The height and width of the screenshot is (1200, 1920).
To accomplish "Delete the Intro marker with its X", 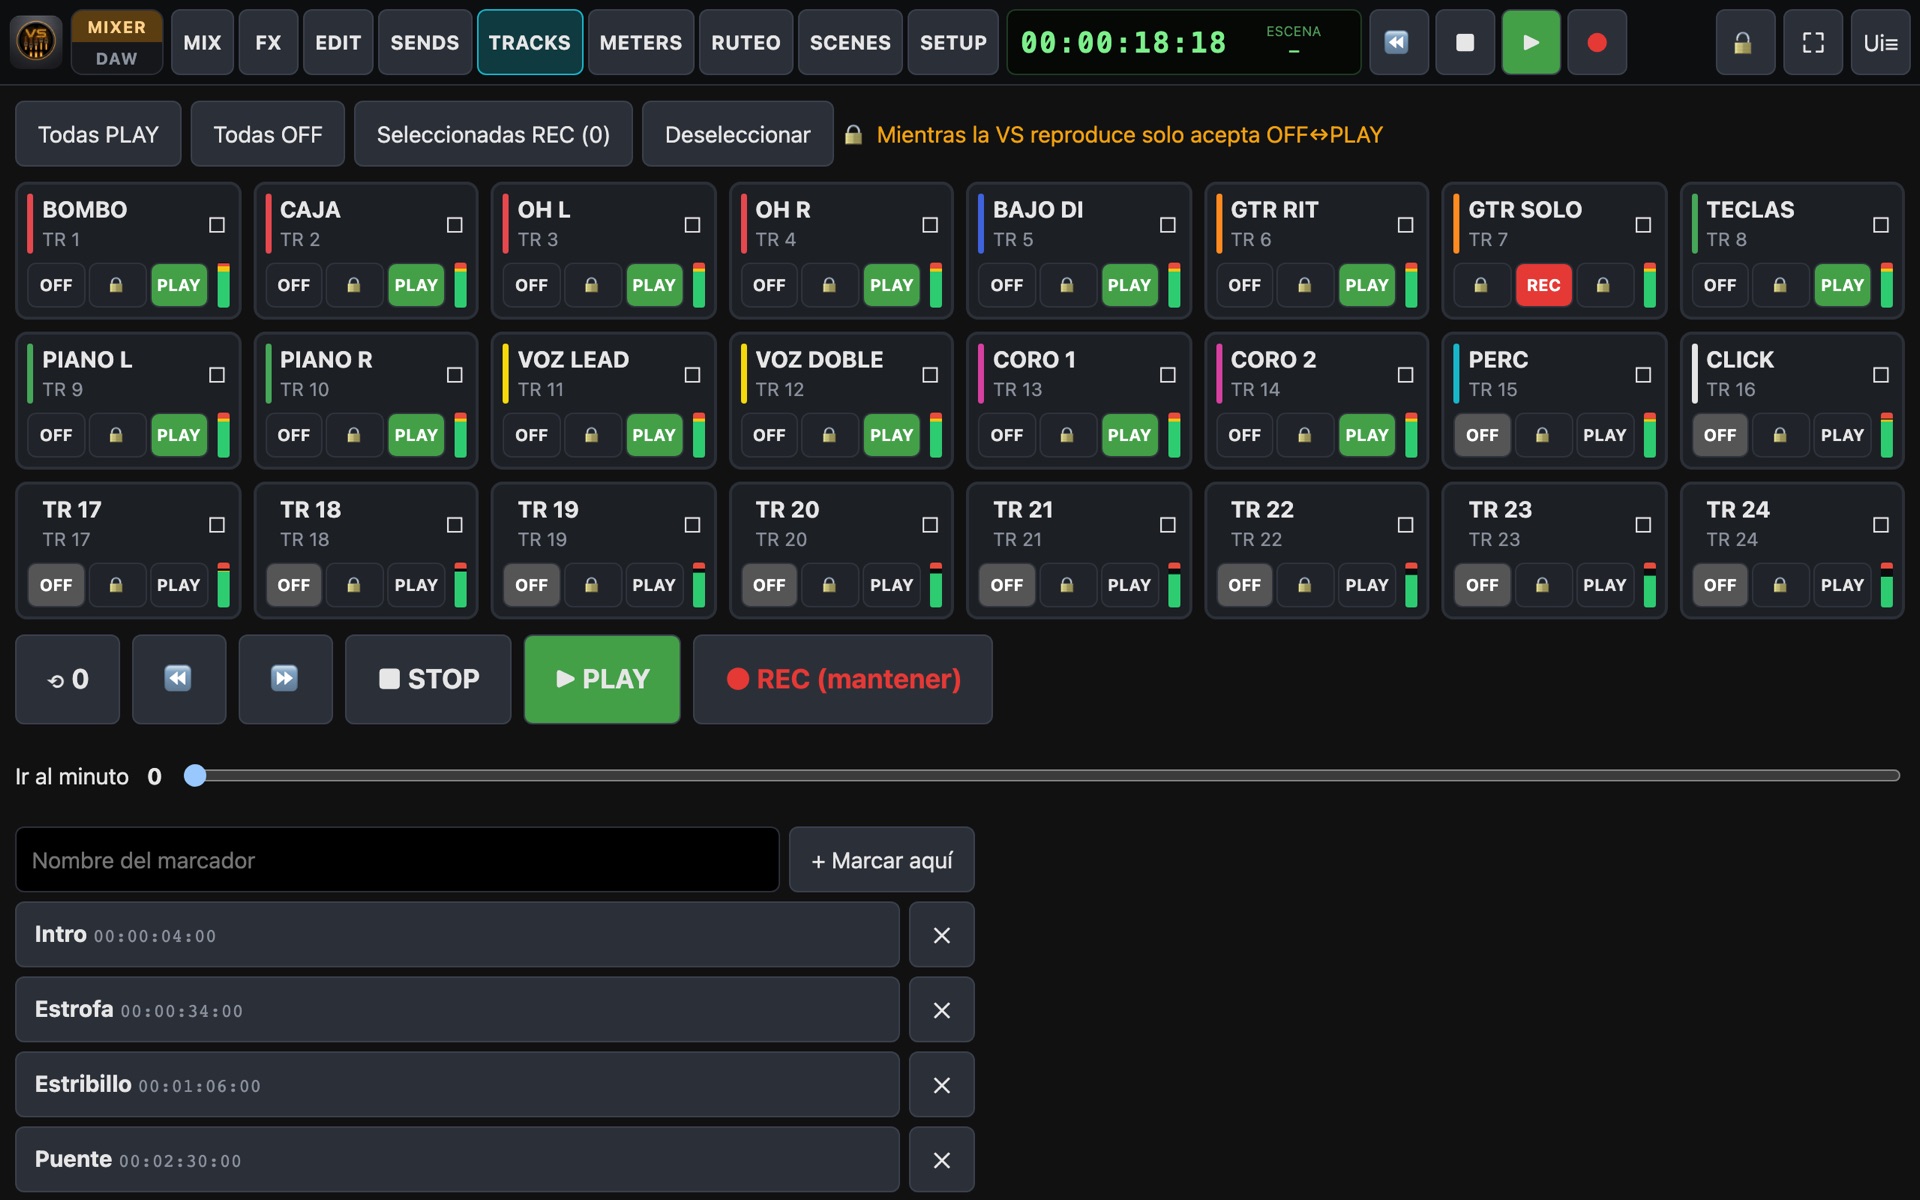I will [941, 935].
